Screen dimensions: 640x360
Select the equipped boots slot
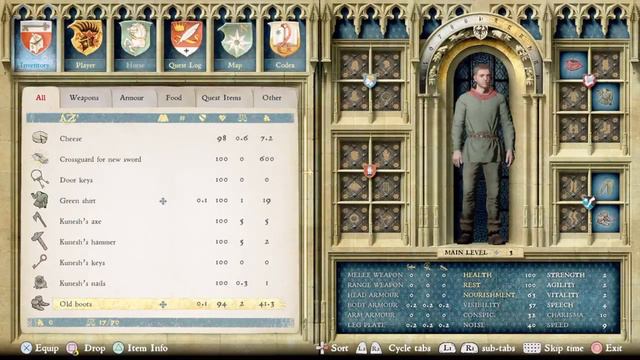point(606,219)
